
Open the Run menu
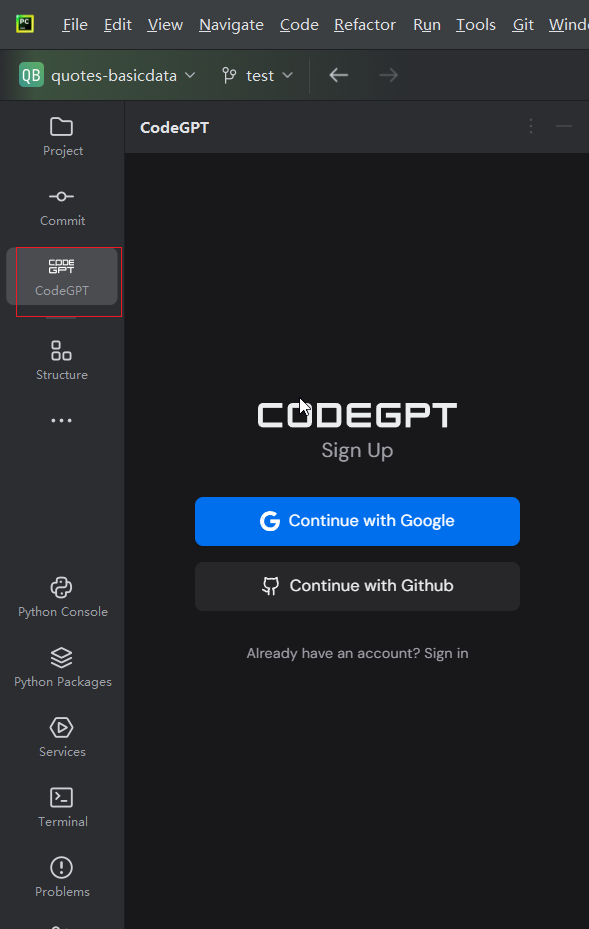coord(427,25)
